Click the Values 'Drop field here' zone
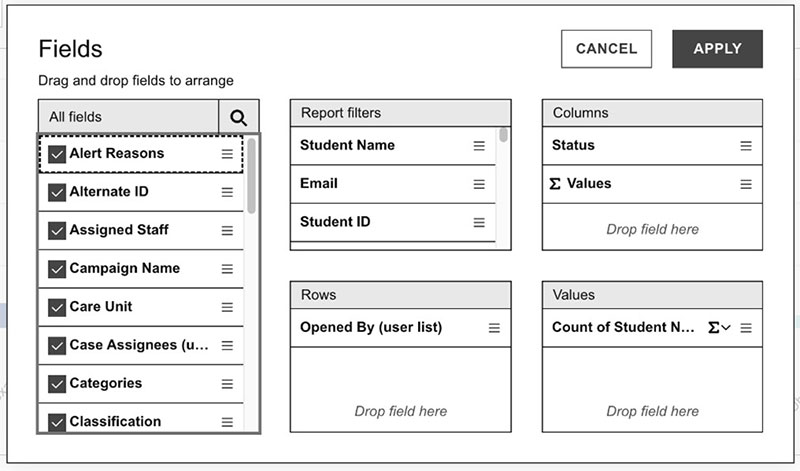 (x=652, y=411)
